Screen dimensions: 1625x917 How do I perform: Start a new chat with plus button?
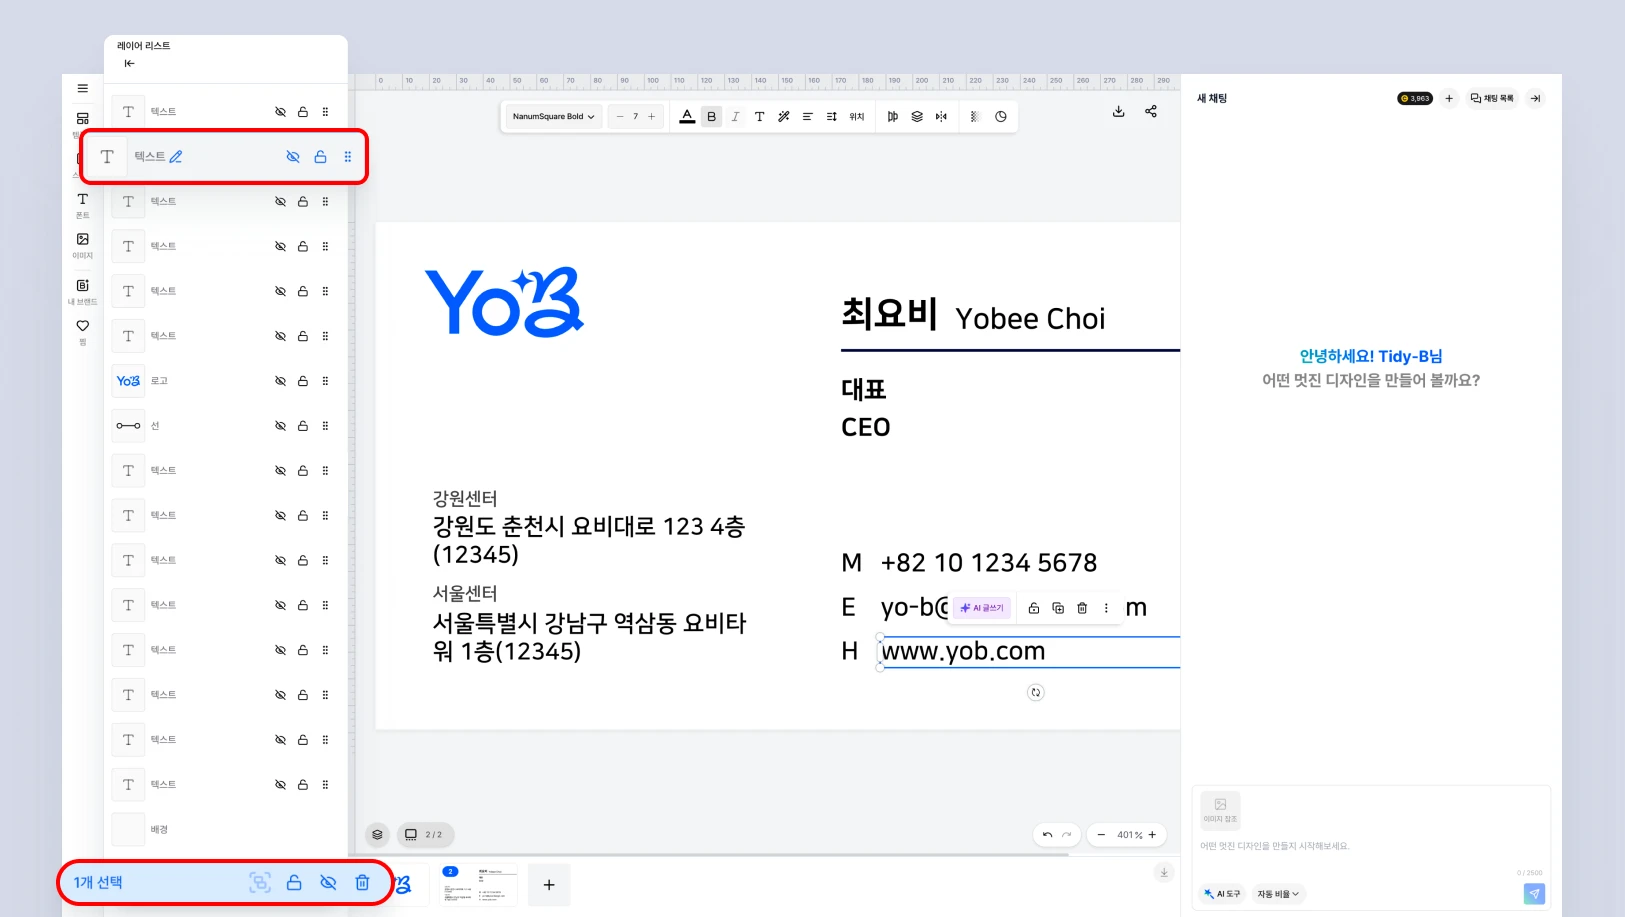1449,98
